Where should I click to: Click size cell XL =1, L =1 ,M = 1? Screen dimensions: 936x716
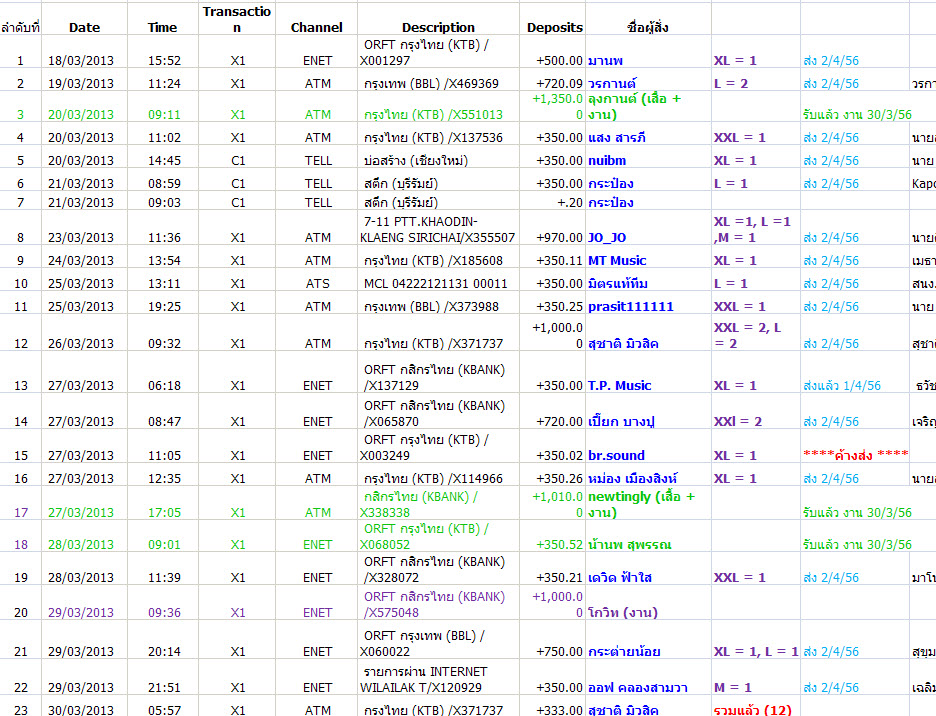(756, 229)
